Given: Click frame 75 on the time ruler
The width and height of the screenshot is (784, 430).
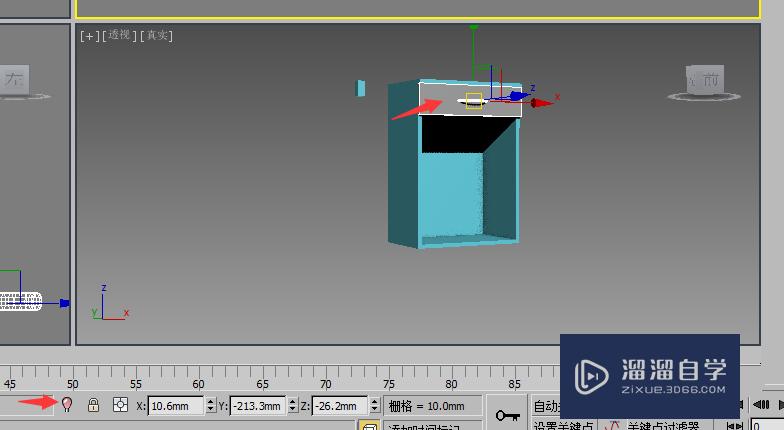Looking at the screenshot, I should coord(388,384).
